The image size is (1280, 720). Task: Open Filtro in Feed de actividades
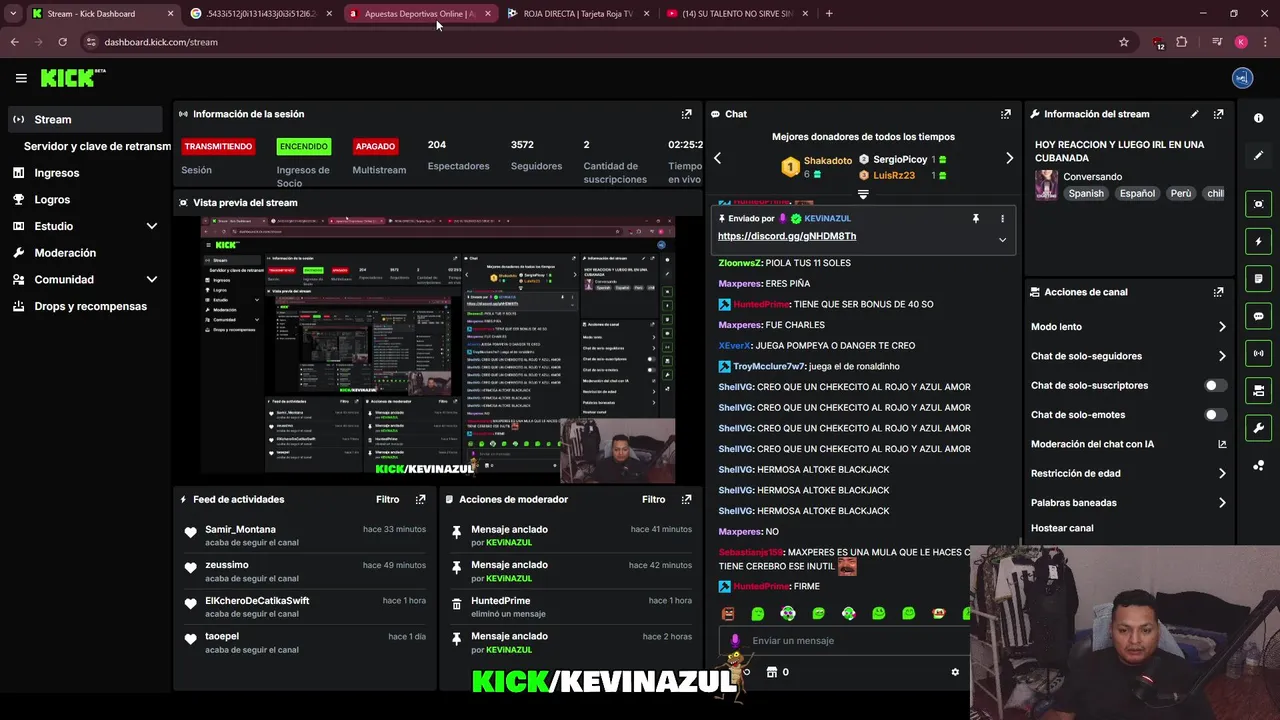click(388, 499)
